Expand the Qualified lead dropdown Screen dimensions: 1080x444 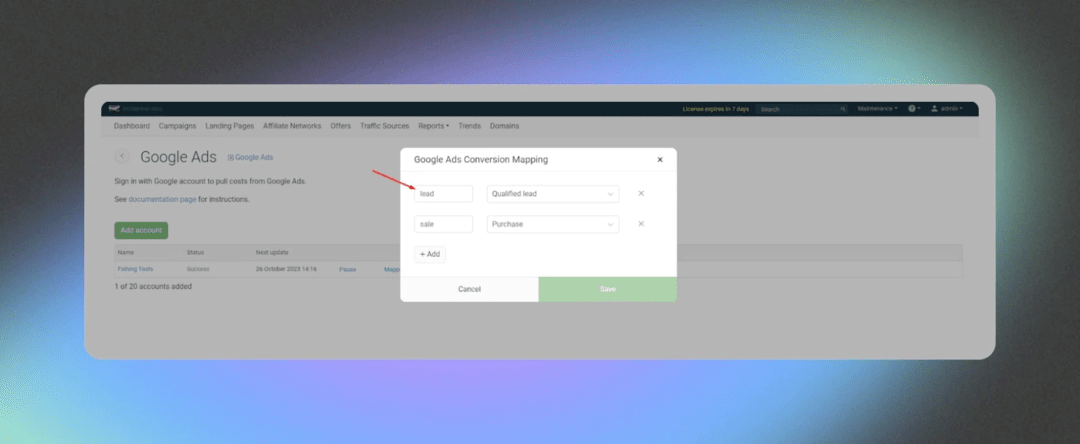tap(552, 194)
